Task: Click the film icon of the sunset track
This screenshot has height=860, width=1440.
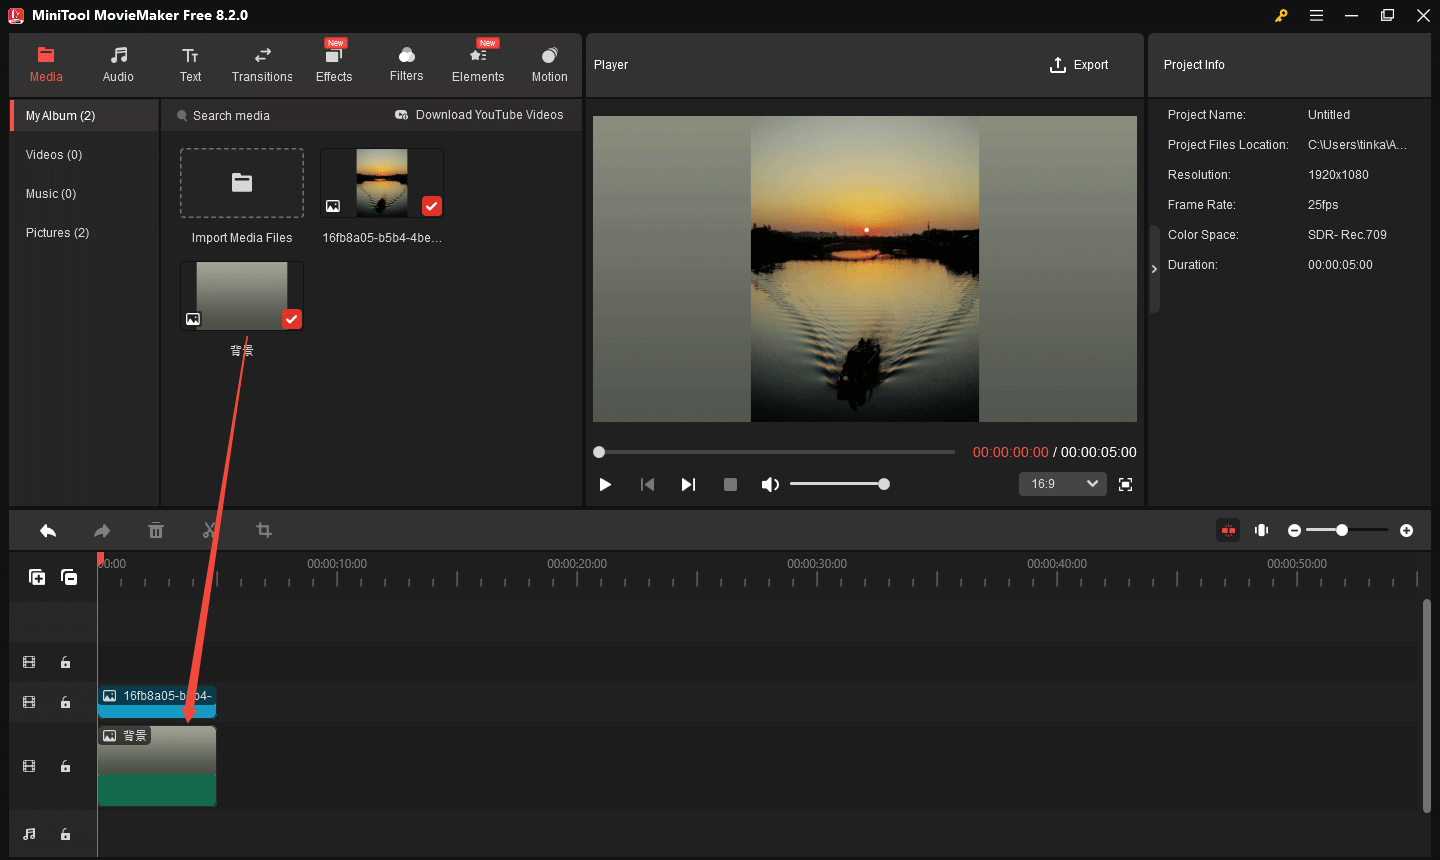Action: 29,702
